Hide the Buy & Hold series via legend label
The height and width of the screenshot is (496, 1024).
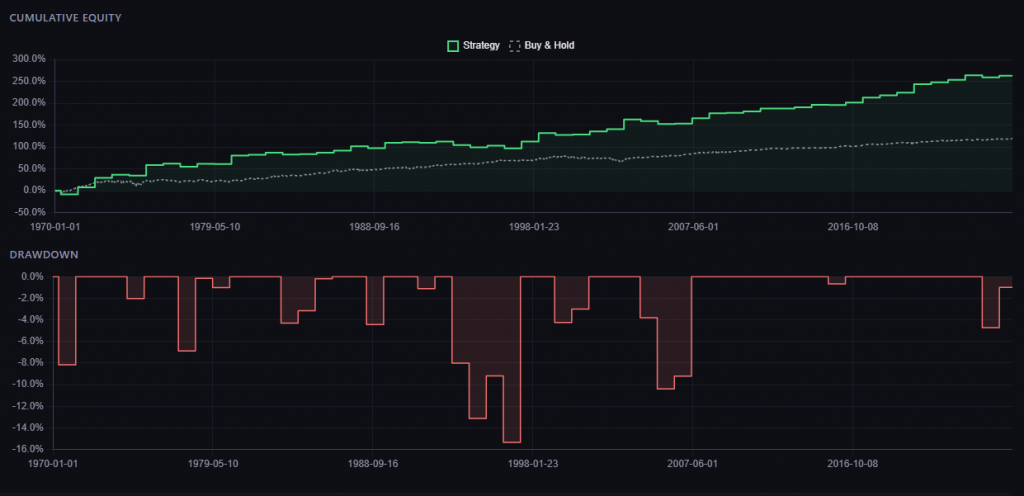tap(549, 45)
